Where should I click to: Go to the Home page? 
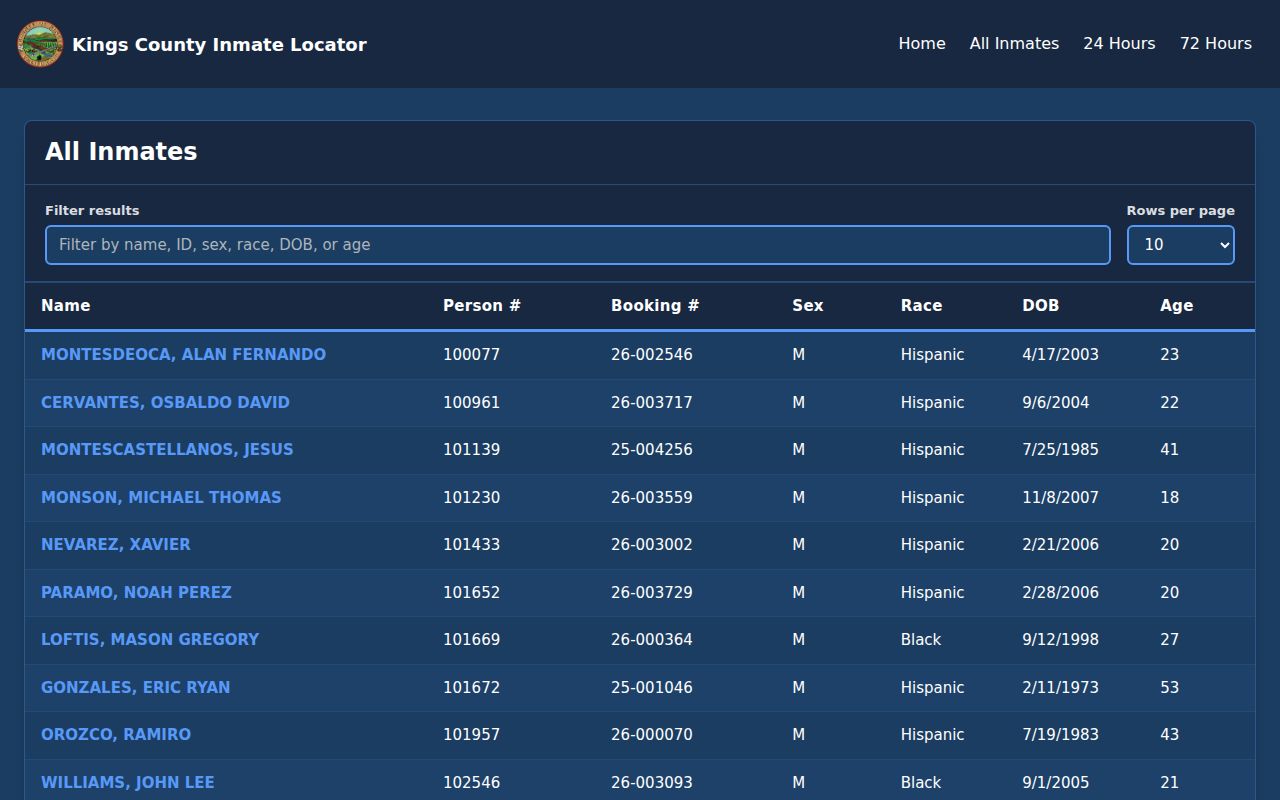[x=922, y=43]
